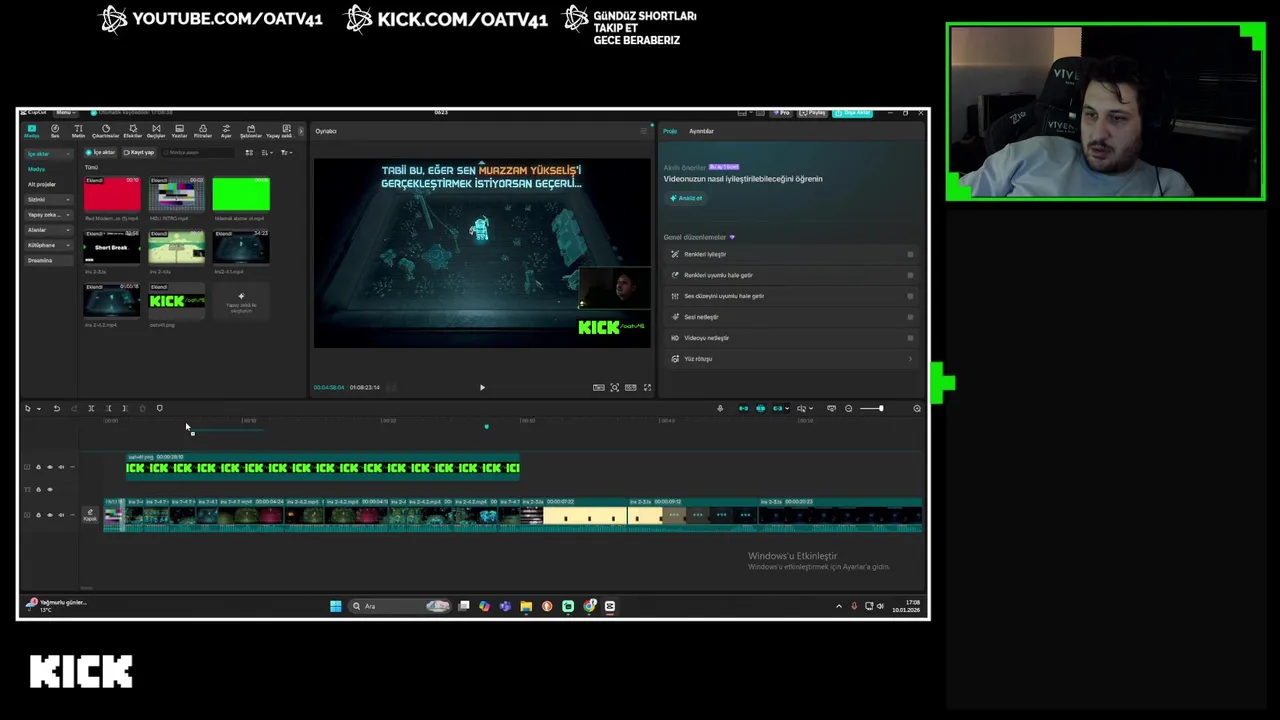
Task: Click the Dışa Aktar export button
Action: [853, 112]
